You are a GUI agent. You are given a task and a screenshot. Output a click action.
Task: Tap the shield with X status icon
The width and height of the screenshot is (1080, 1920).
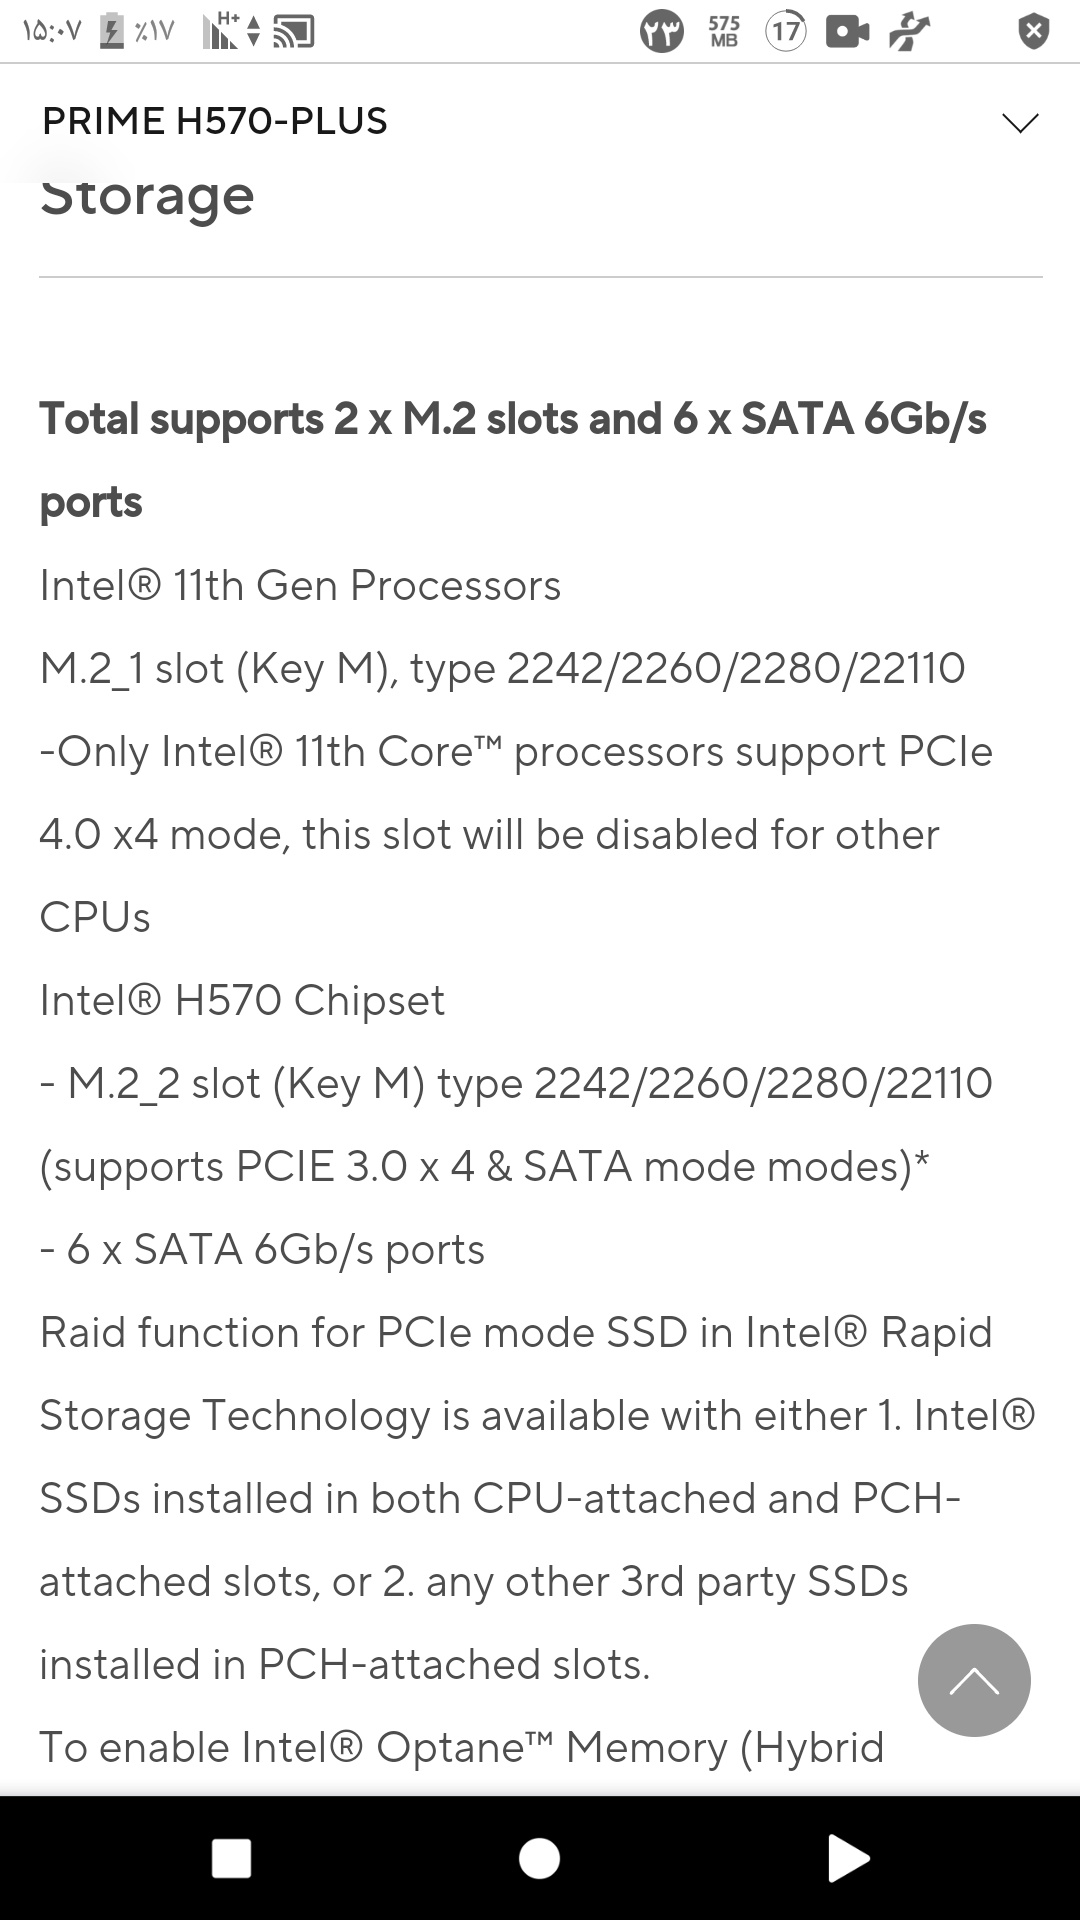[1033, 32]
